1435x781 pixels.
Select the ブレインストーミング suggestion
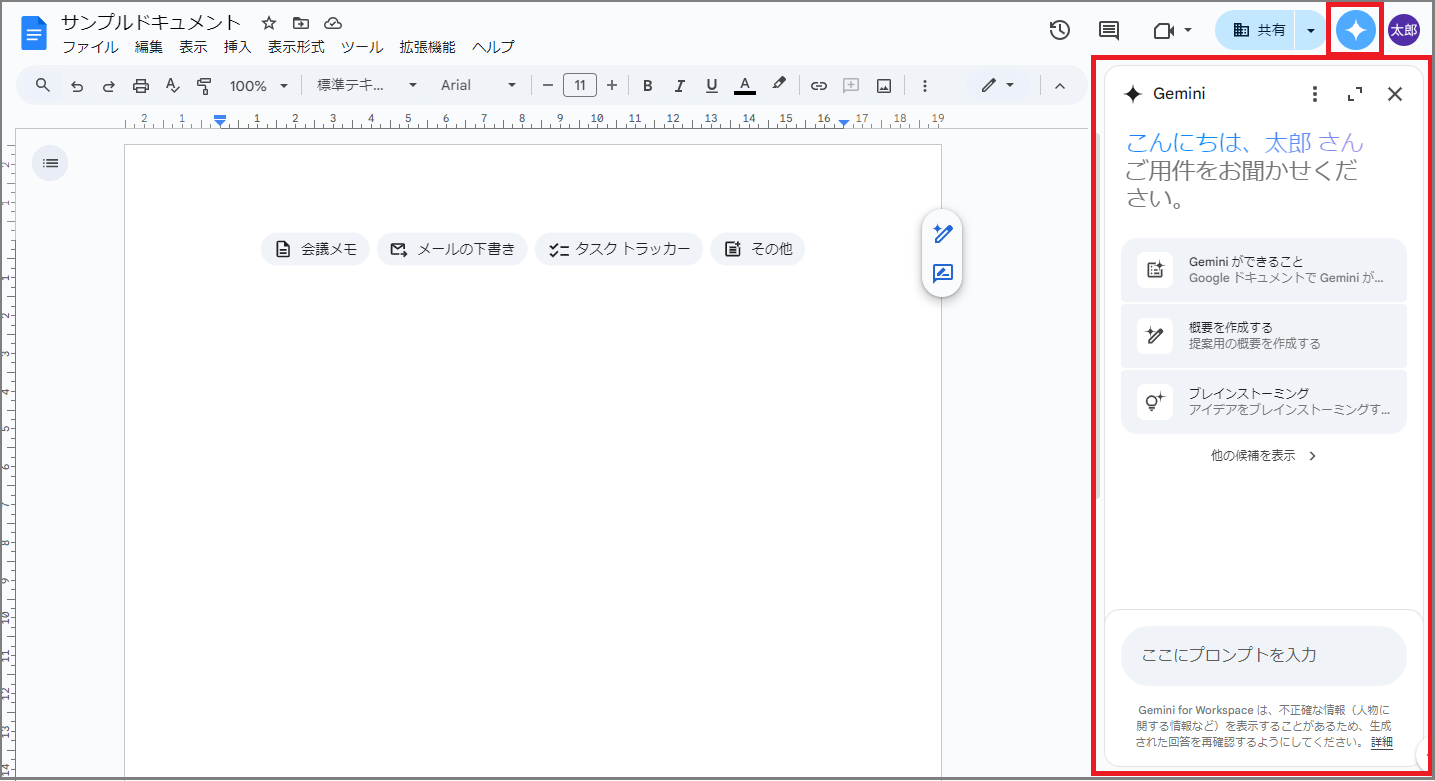coord(1264,402)
